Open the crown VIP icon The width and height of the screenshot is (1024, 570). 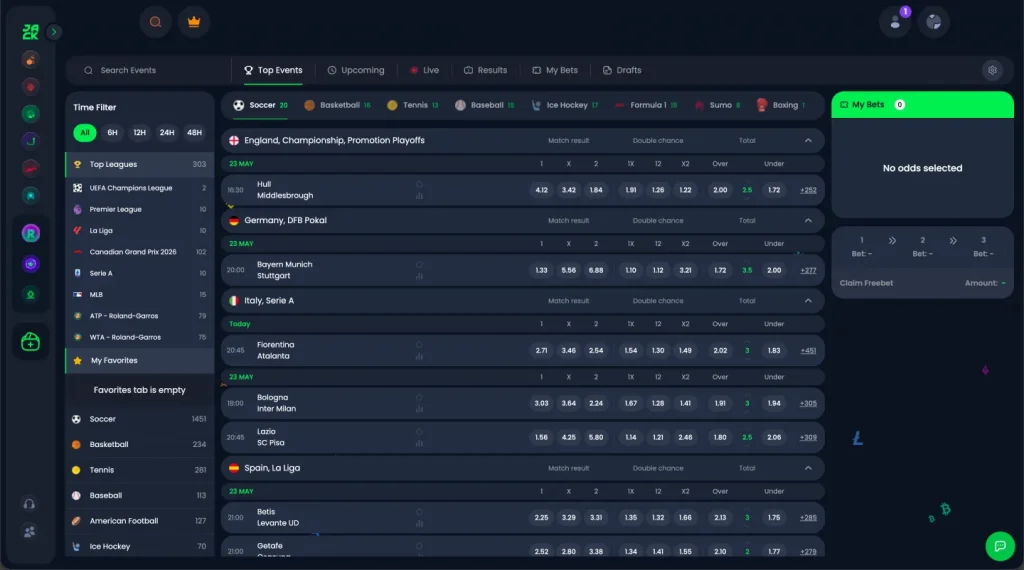click(x=193, y=22)
